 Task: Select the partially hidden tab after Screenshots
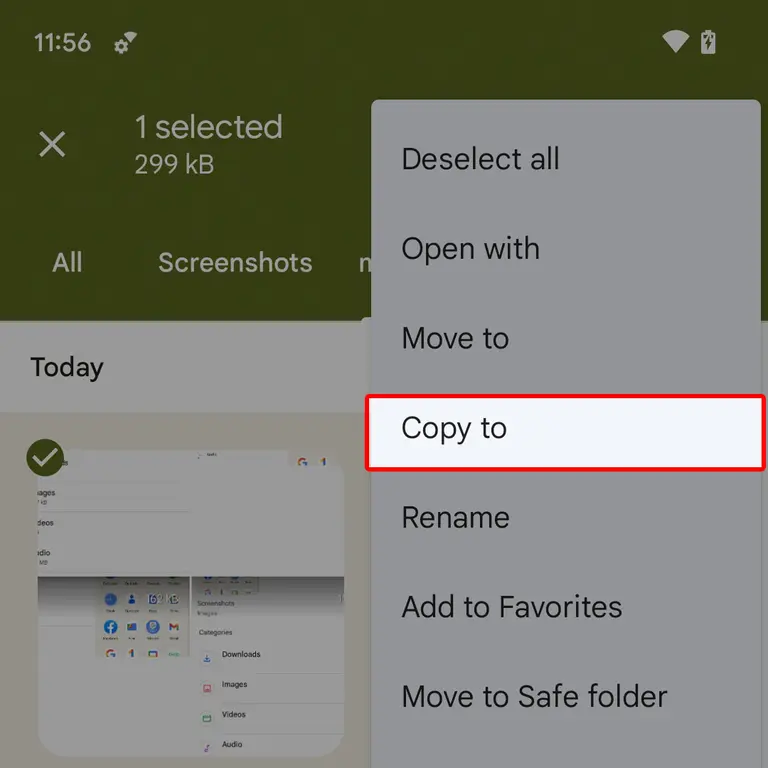click(365, 264)
